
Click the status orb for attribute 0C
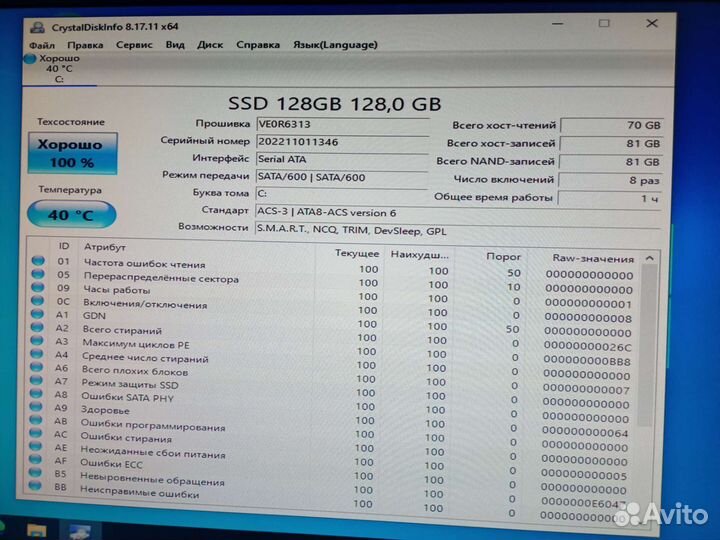pos(38,301)
